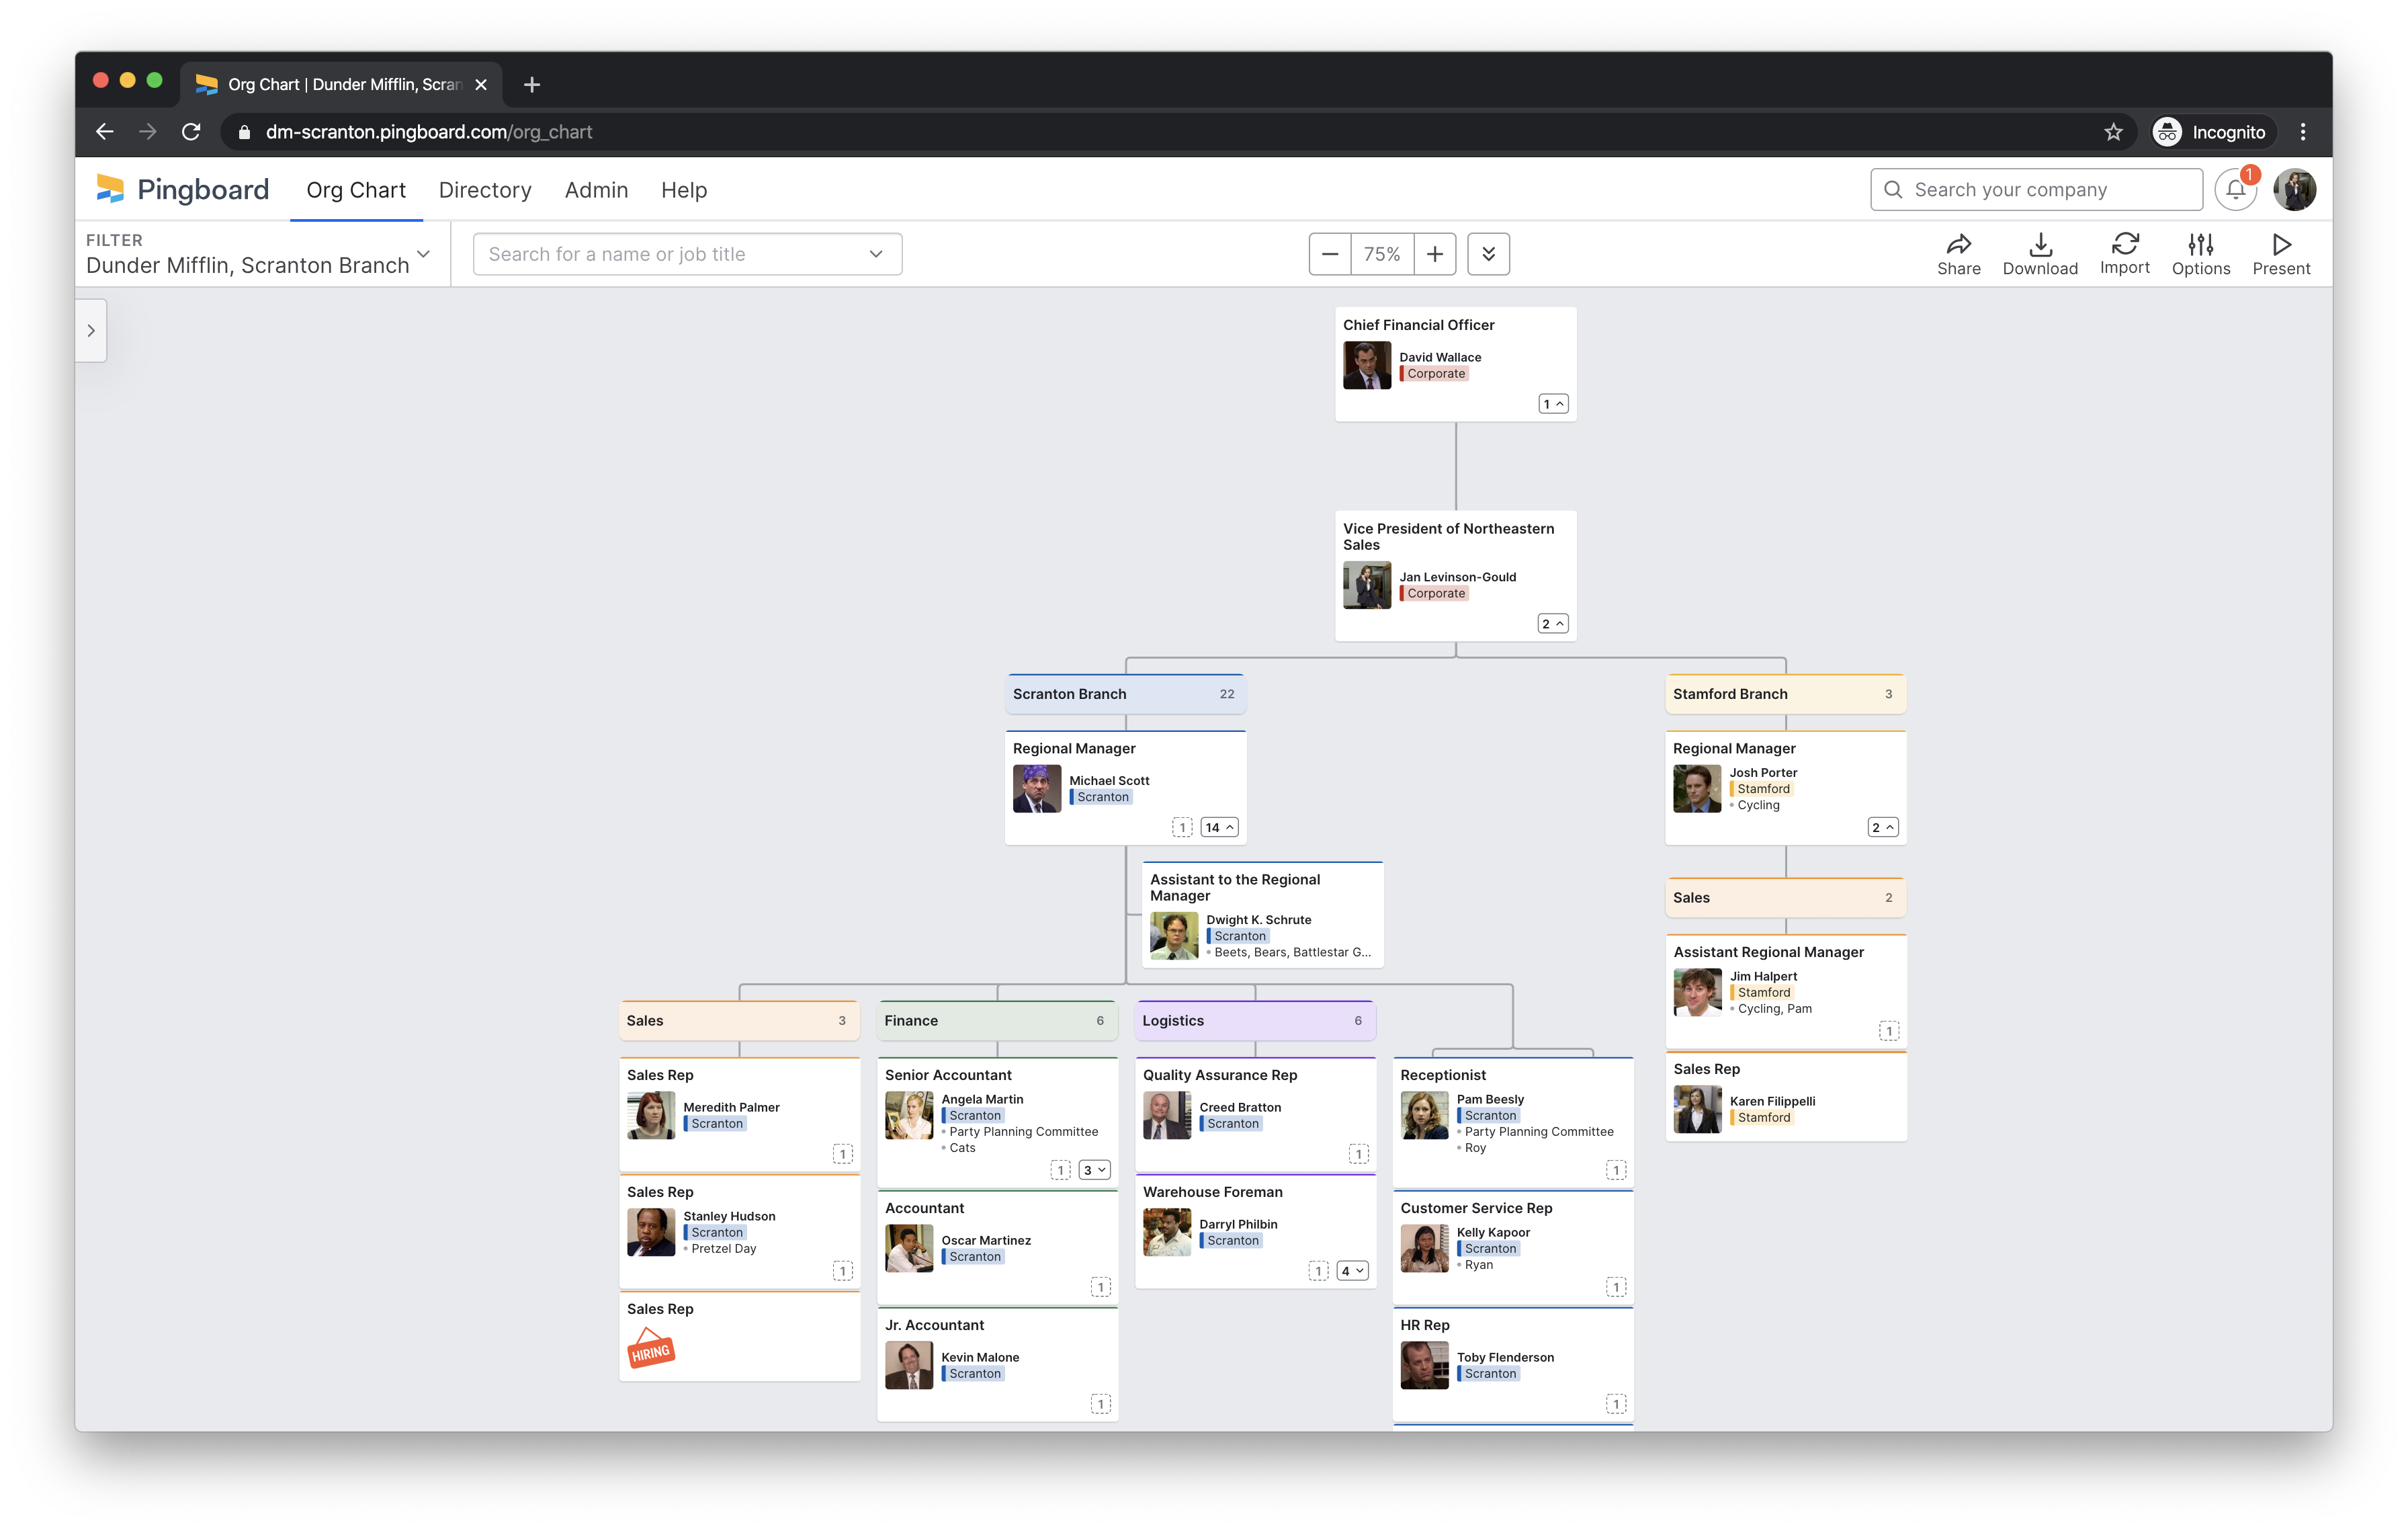Open the Help menu
The image size is (2408, 1531).
coord(684,190)
